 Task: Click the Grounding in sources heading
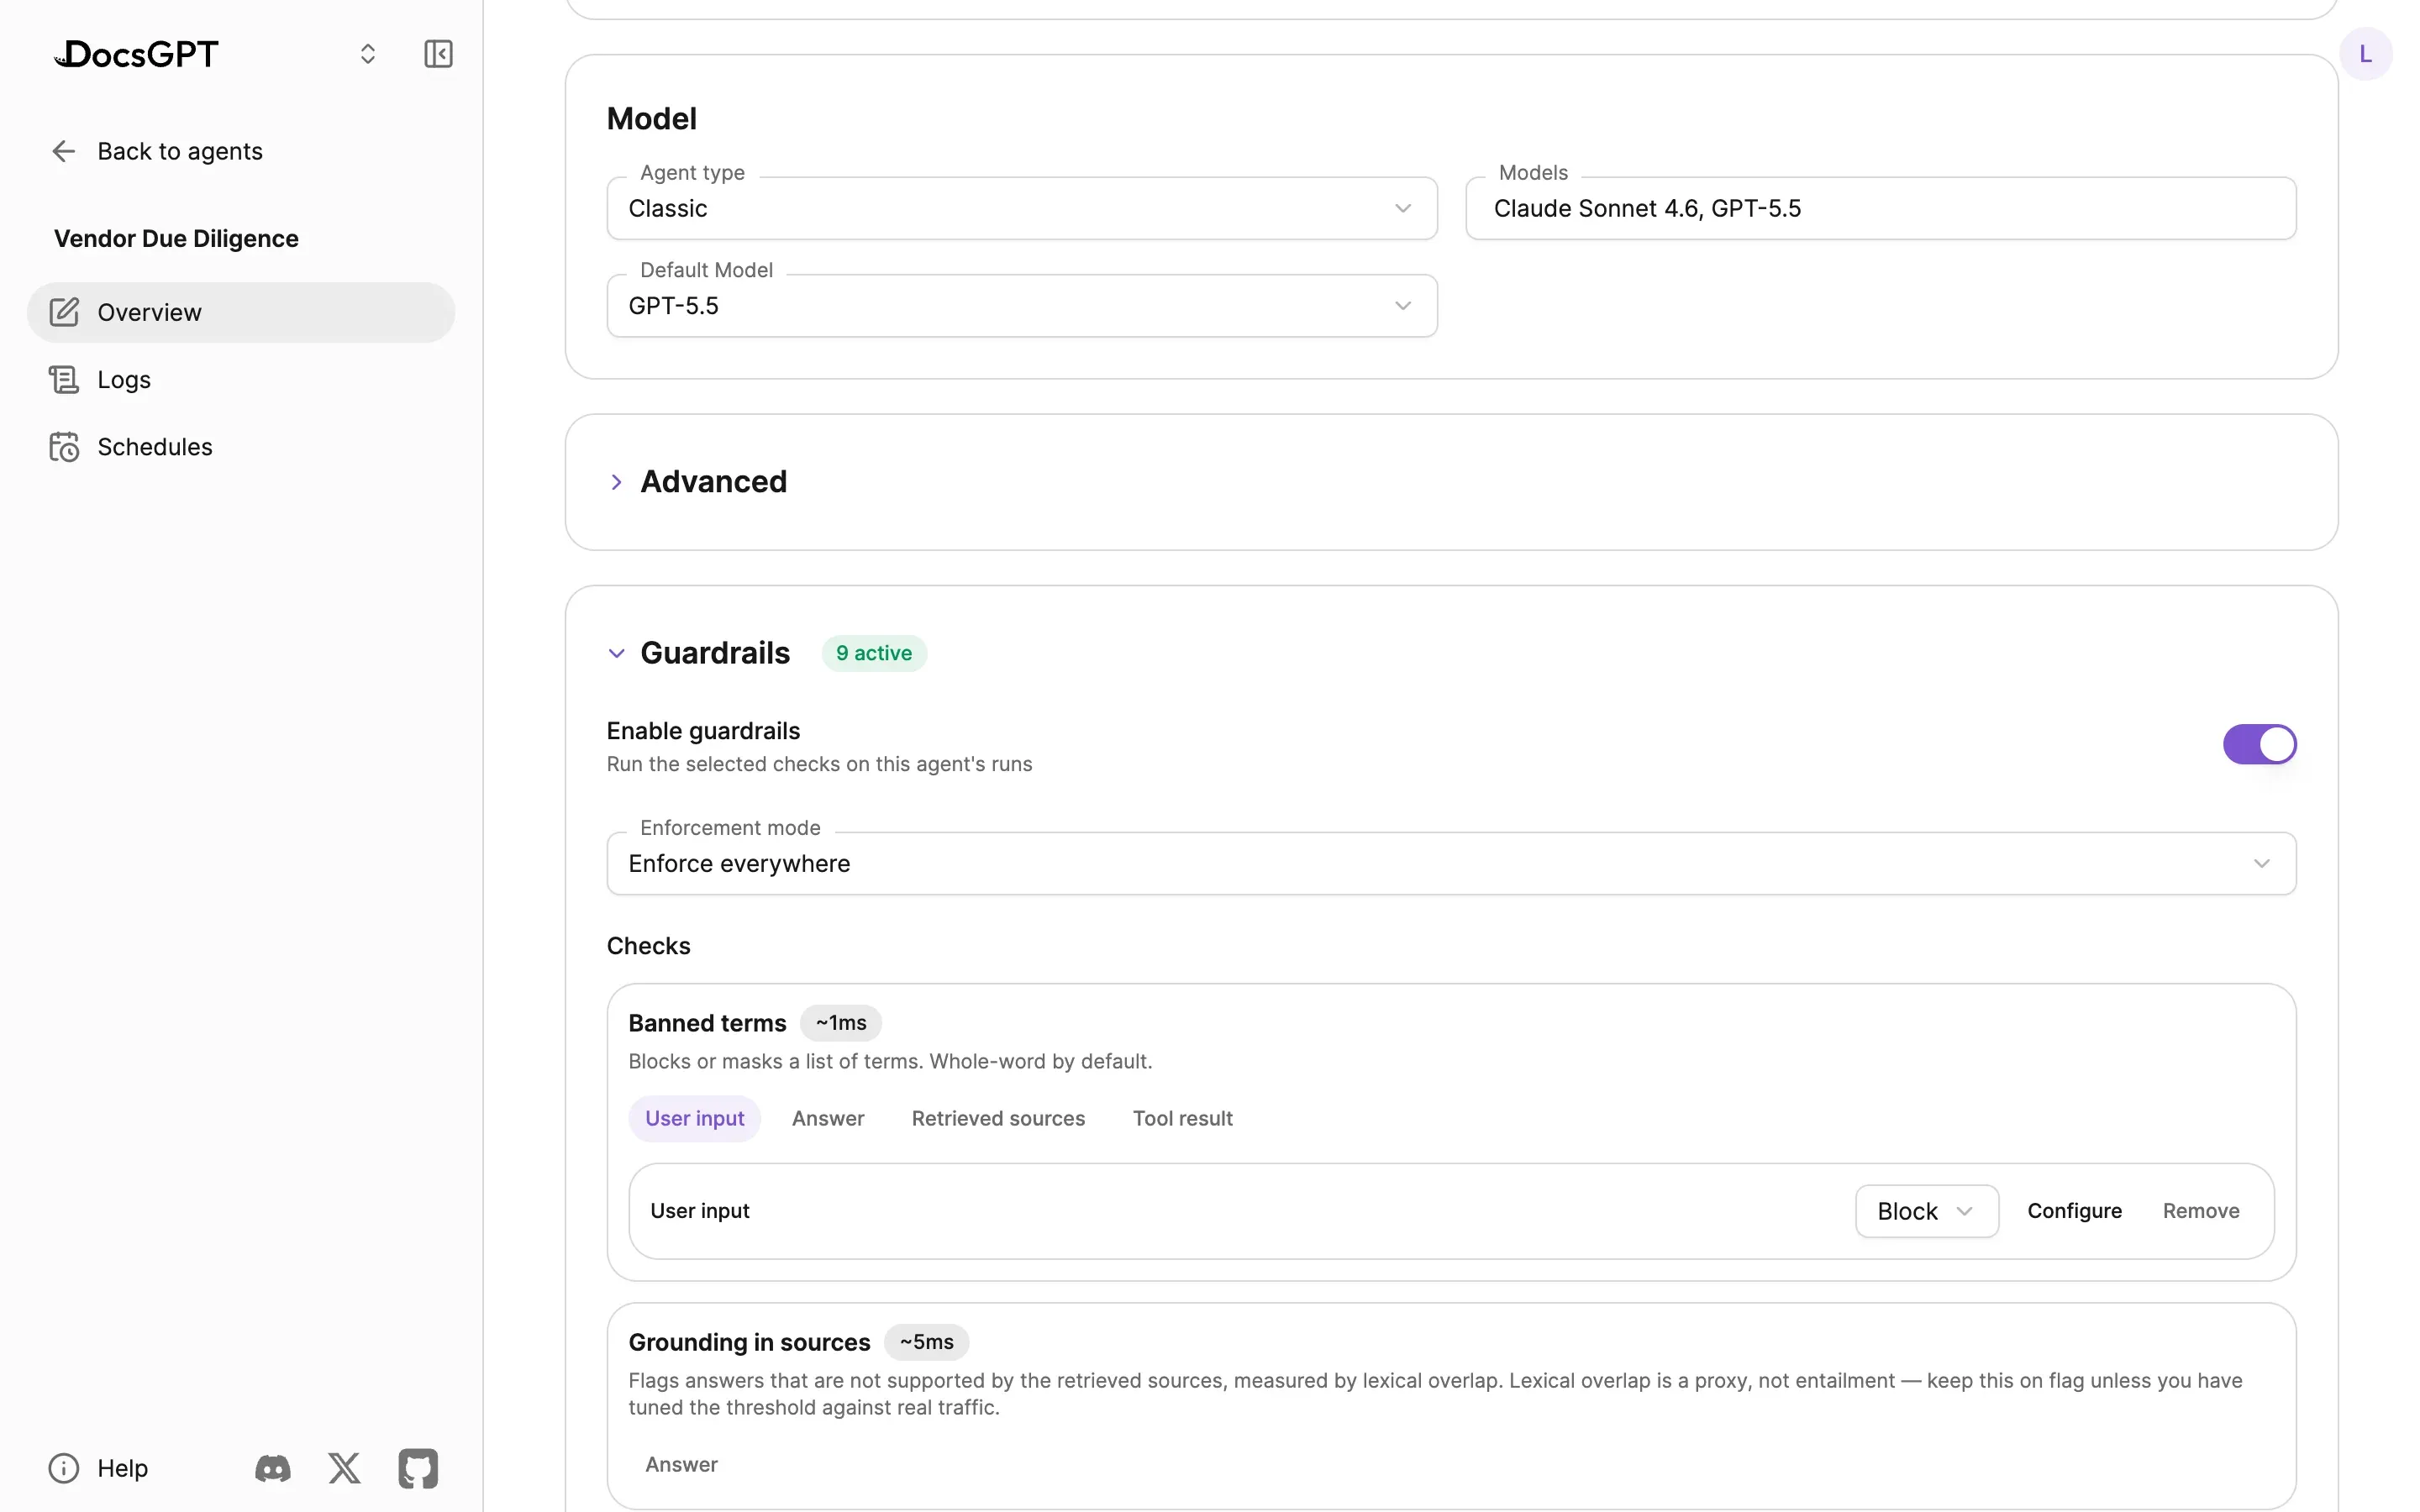[749, 1342]
